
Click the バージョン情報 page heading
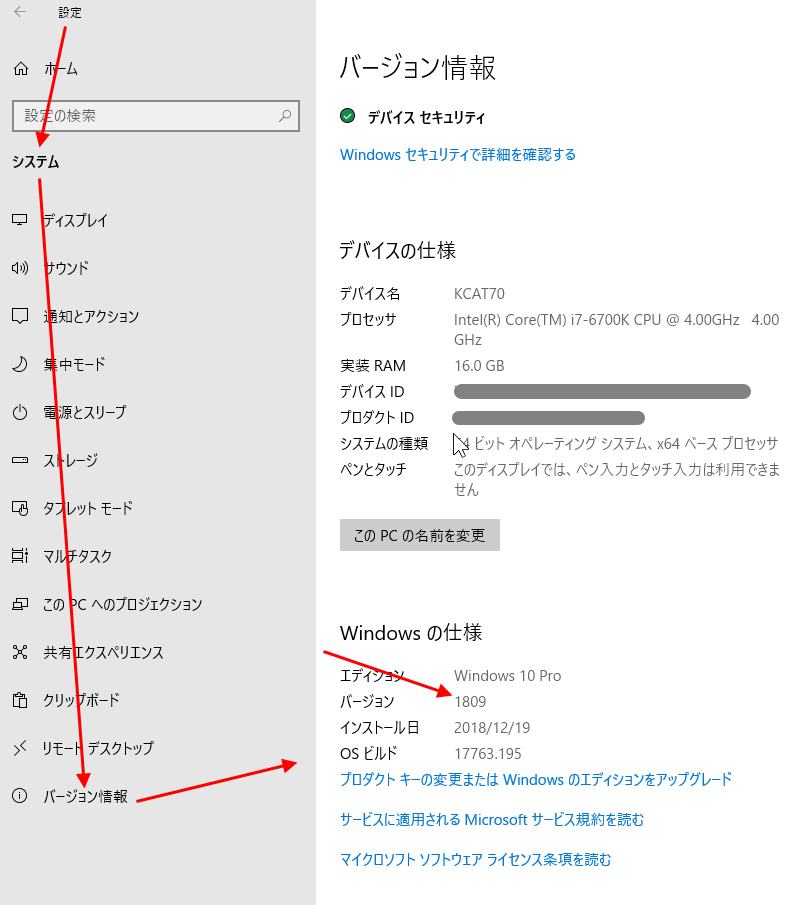click(417, 68)
